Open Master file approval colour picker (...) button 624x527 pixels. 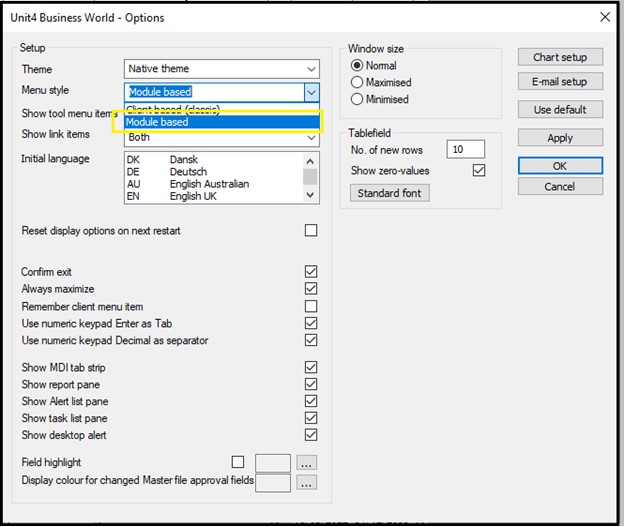point(306,482)
